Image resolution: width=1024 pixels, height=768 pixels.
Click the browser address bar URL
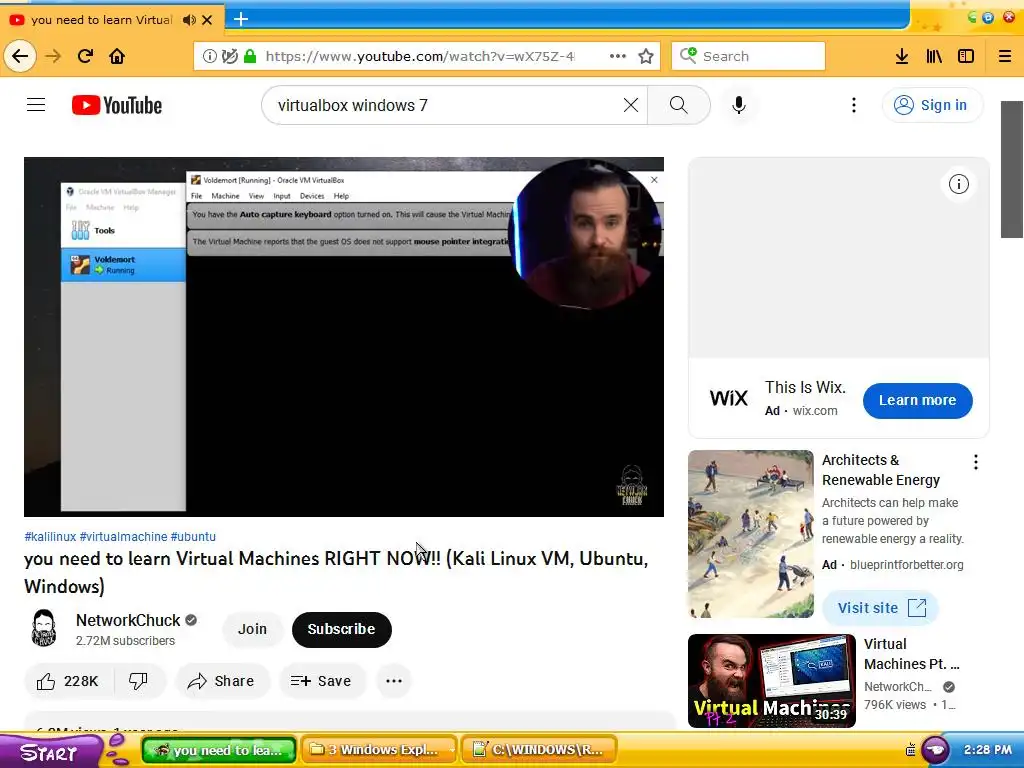[420, 56]
